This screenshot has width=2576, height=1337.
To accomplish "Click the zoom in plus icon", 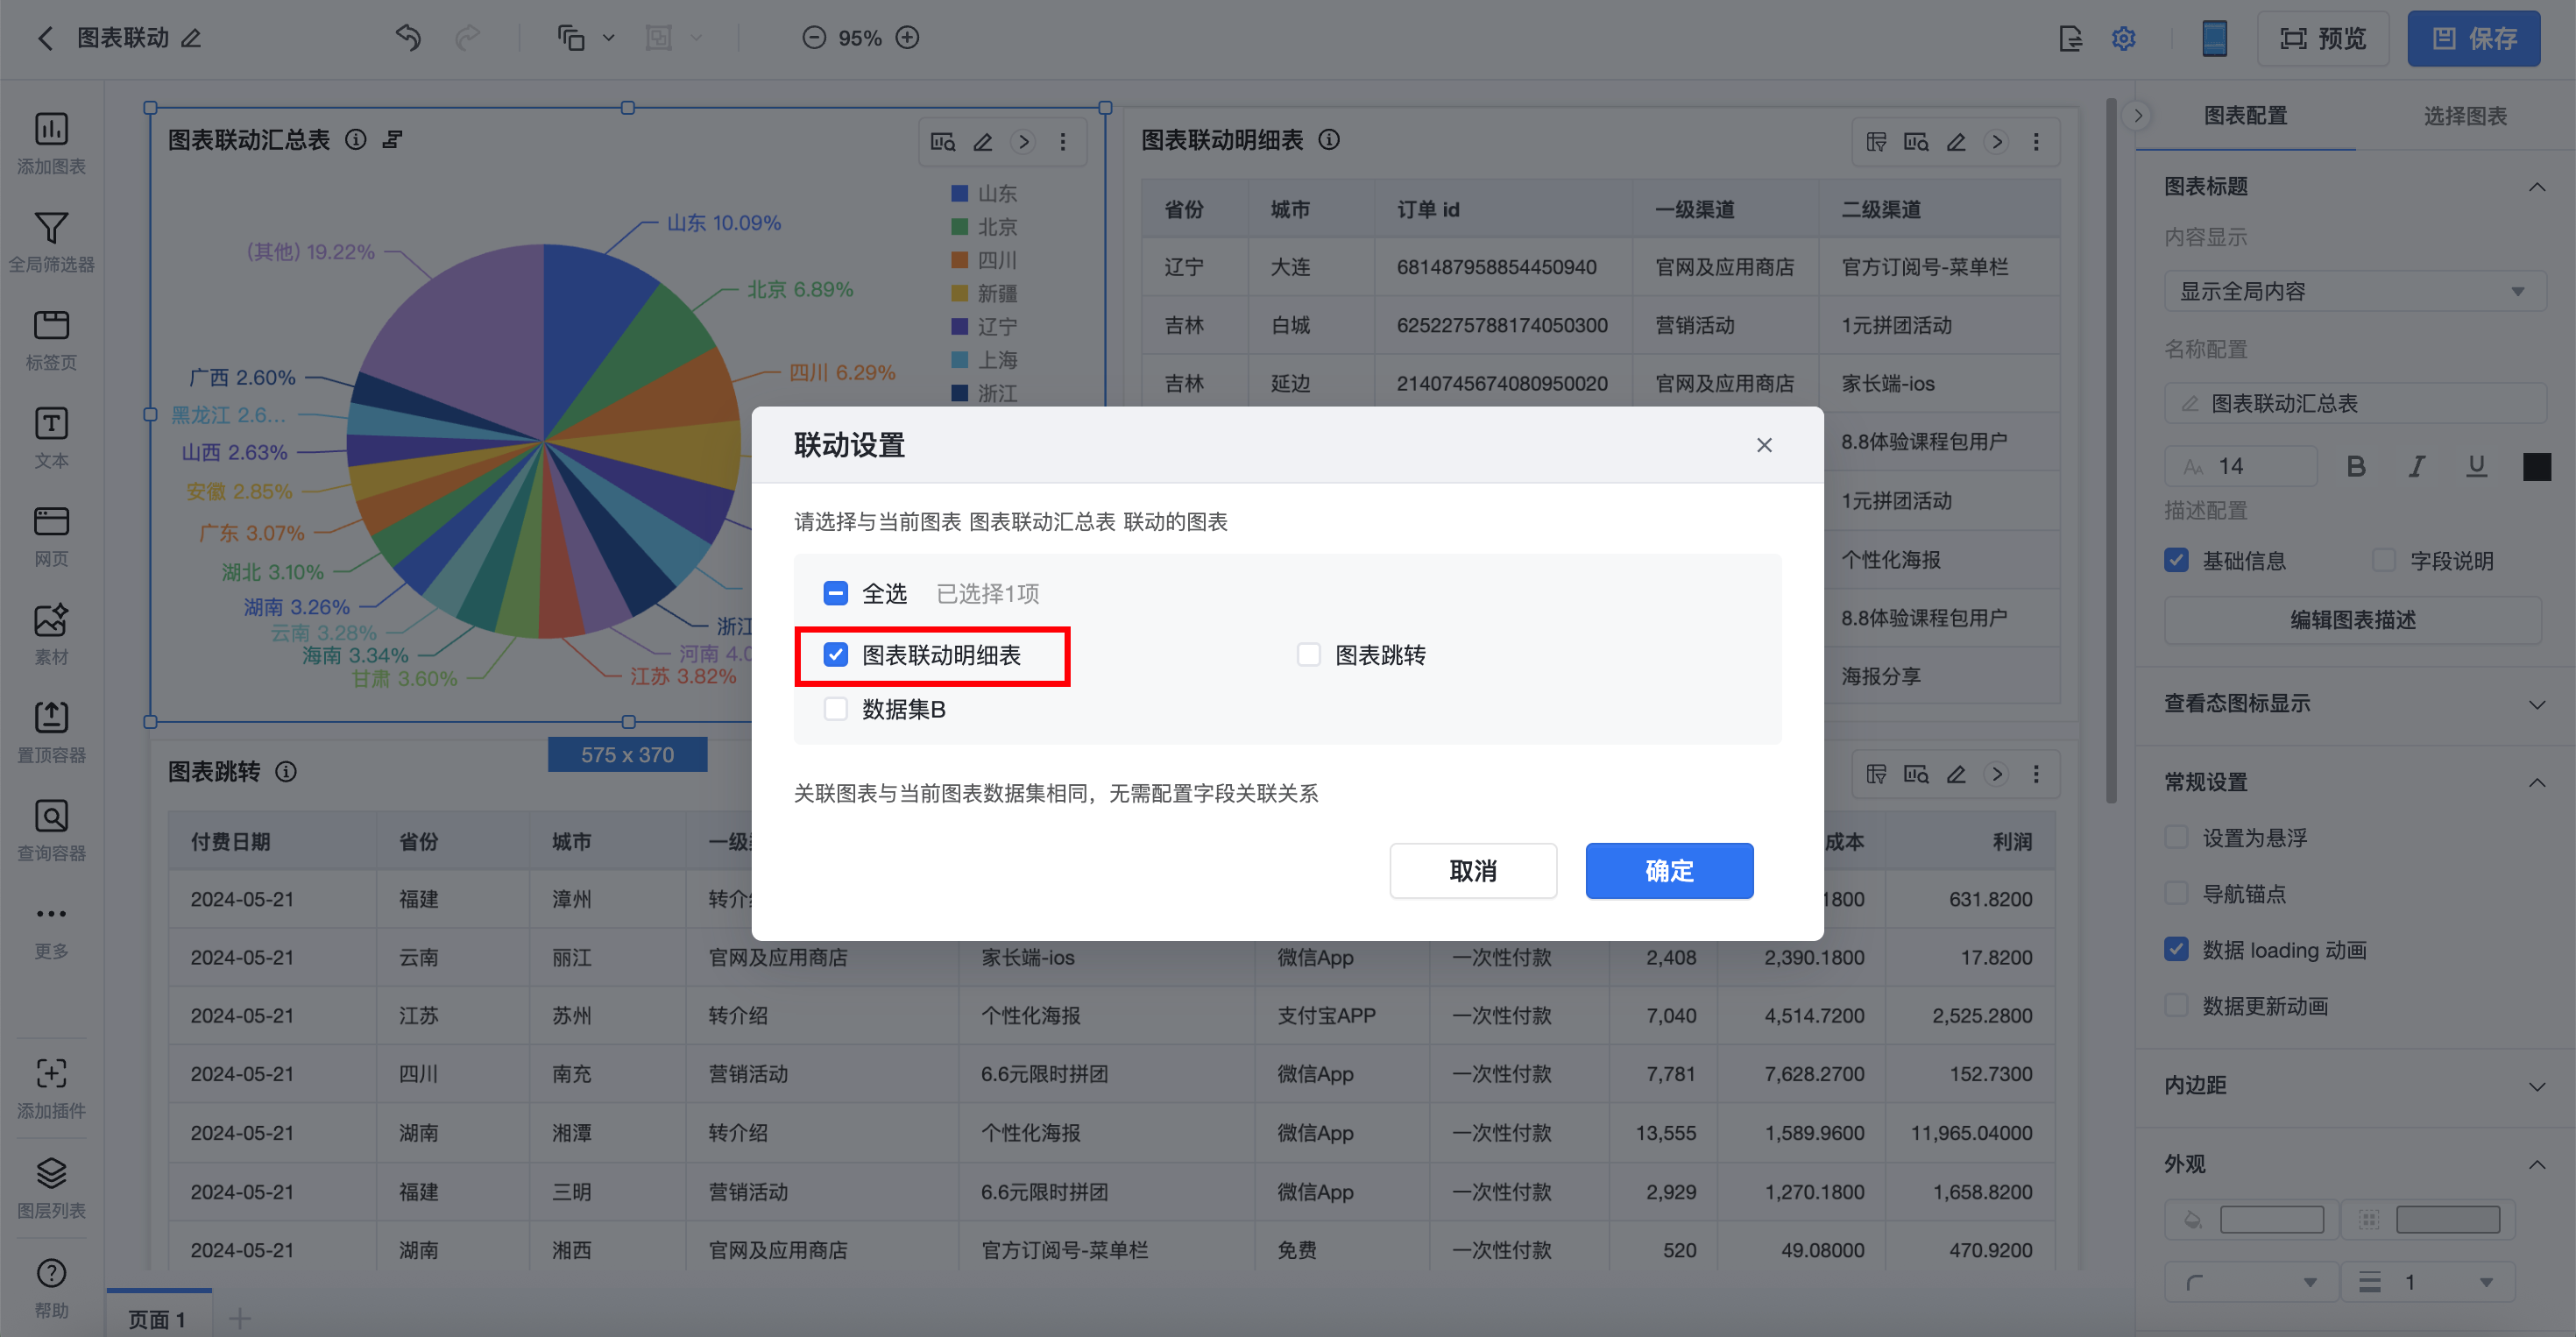I will [907, 38].
